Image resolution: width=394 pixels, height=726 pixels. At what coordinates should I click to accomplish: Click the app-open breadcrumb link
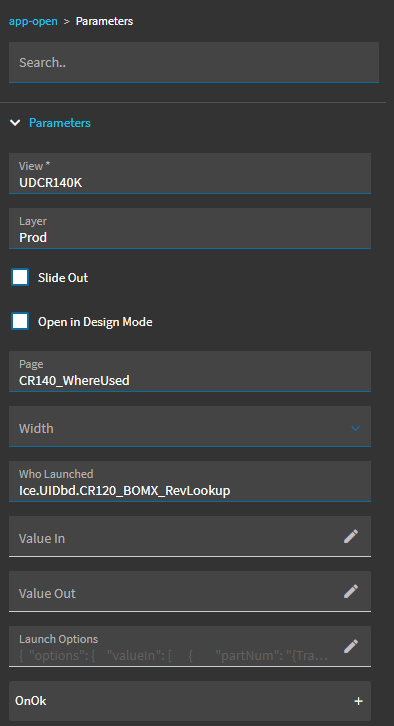coord(33,21)
